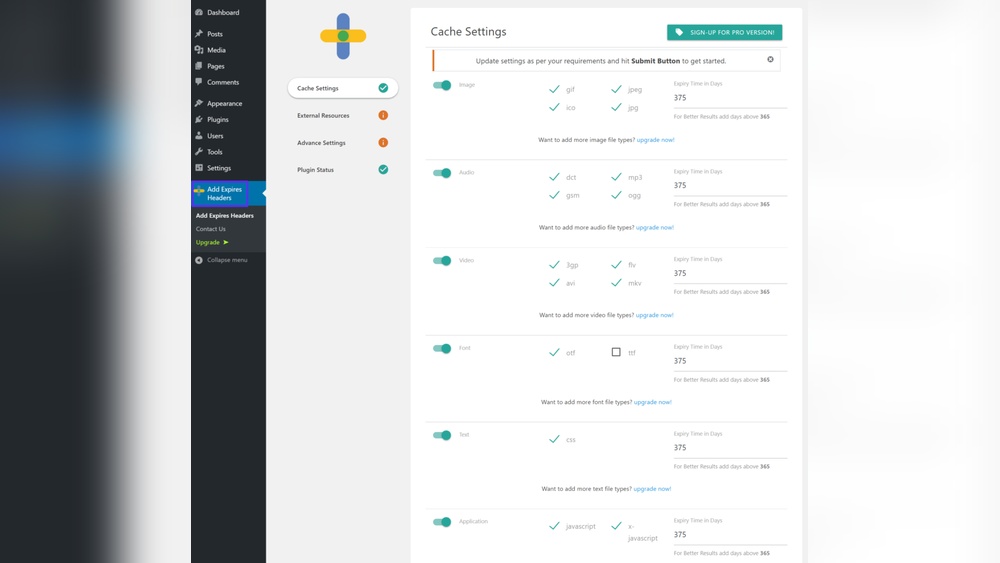
Task: Click the large plugin plus logo
Action: tap(343, 36)
